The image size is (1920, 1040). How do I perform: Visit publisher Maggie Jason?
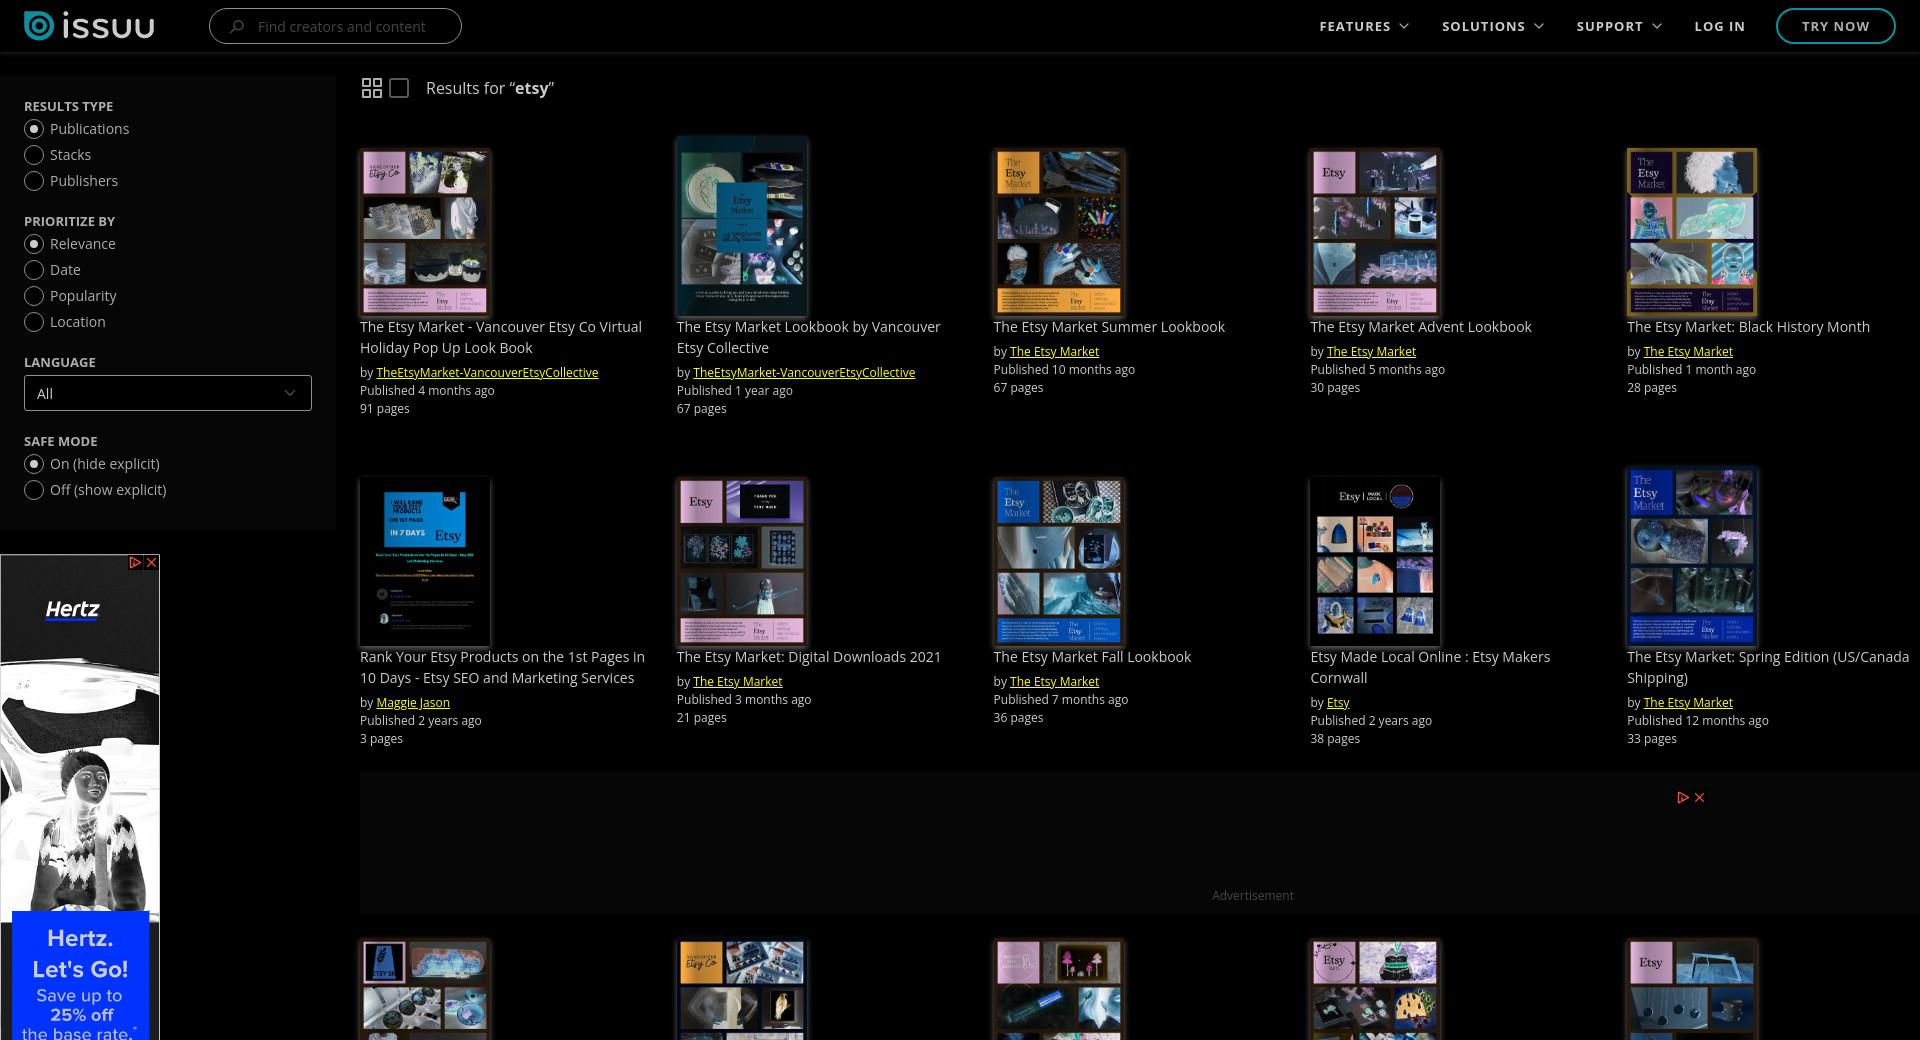coord(413,703)
